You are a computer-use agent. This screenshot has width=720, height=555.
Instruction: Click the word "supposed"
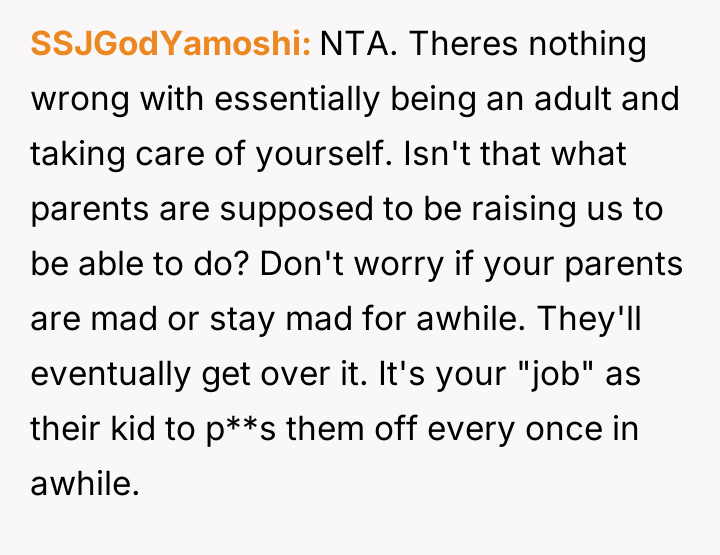pos(264,209)
